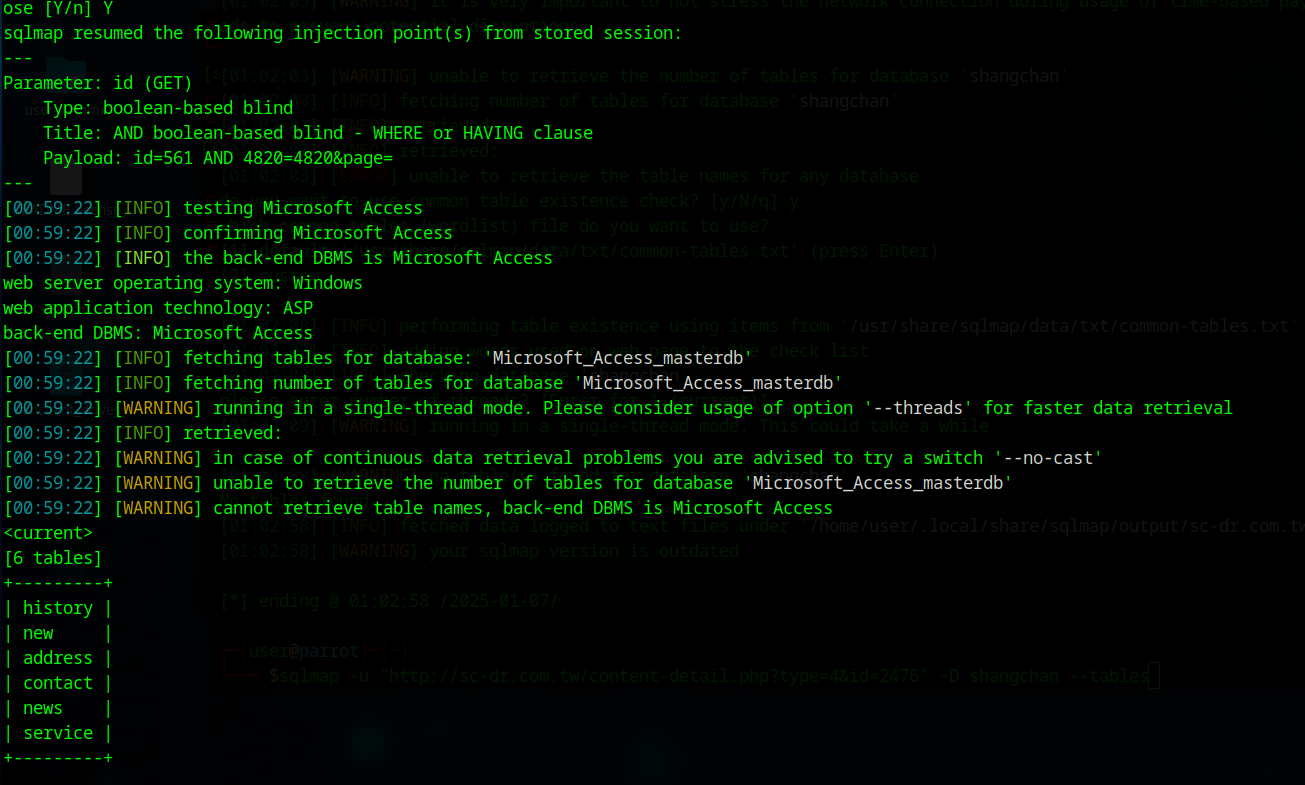Image resolution: width=1305 pixels, height=785 pixels.
Task: Select the "Type: boolean-based blind" line
Action: coord(168,108)
